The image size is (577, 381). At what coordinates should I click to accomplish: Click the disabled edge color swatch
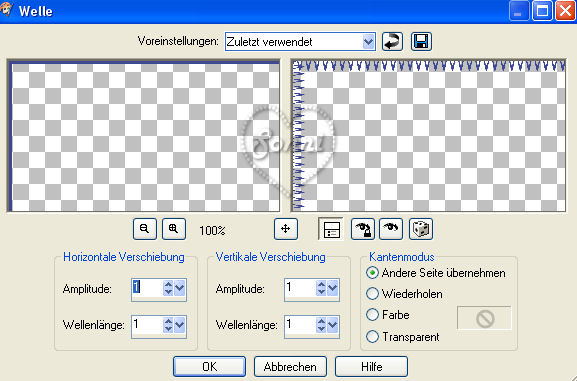pos(484,318)
